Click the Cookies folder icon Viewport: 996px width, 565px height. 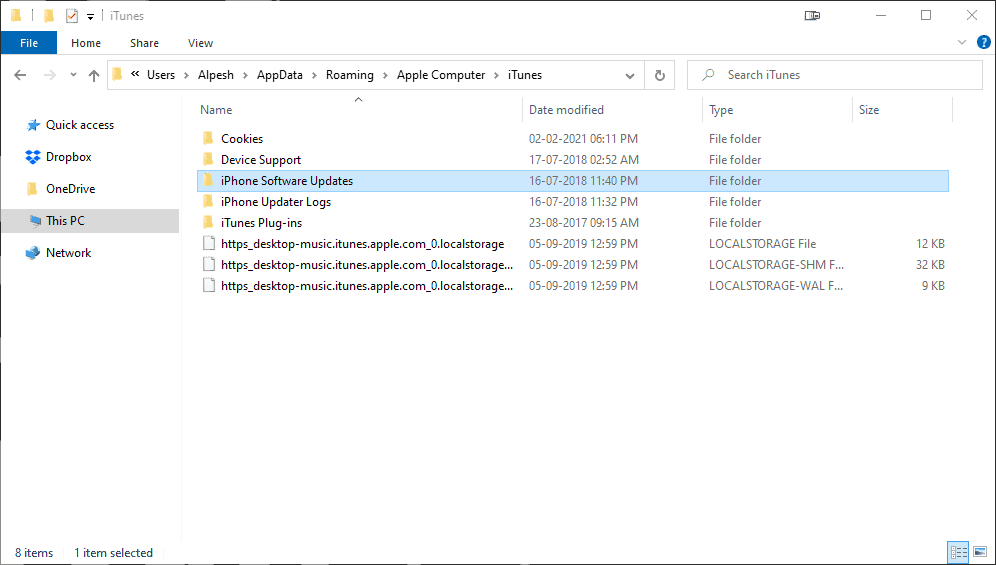[208, 138]
